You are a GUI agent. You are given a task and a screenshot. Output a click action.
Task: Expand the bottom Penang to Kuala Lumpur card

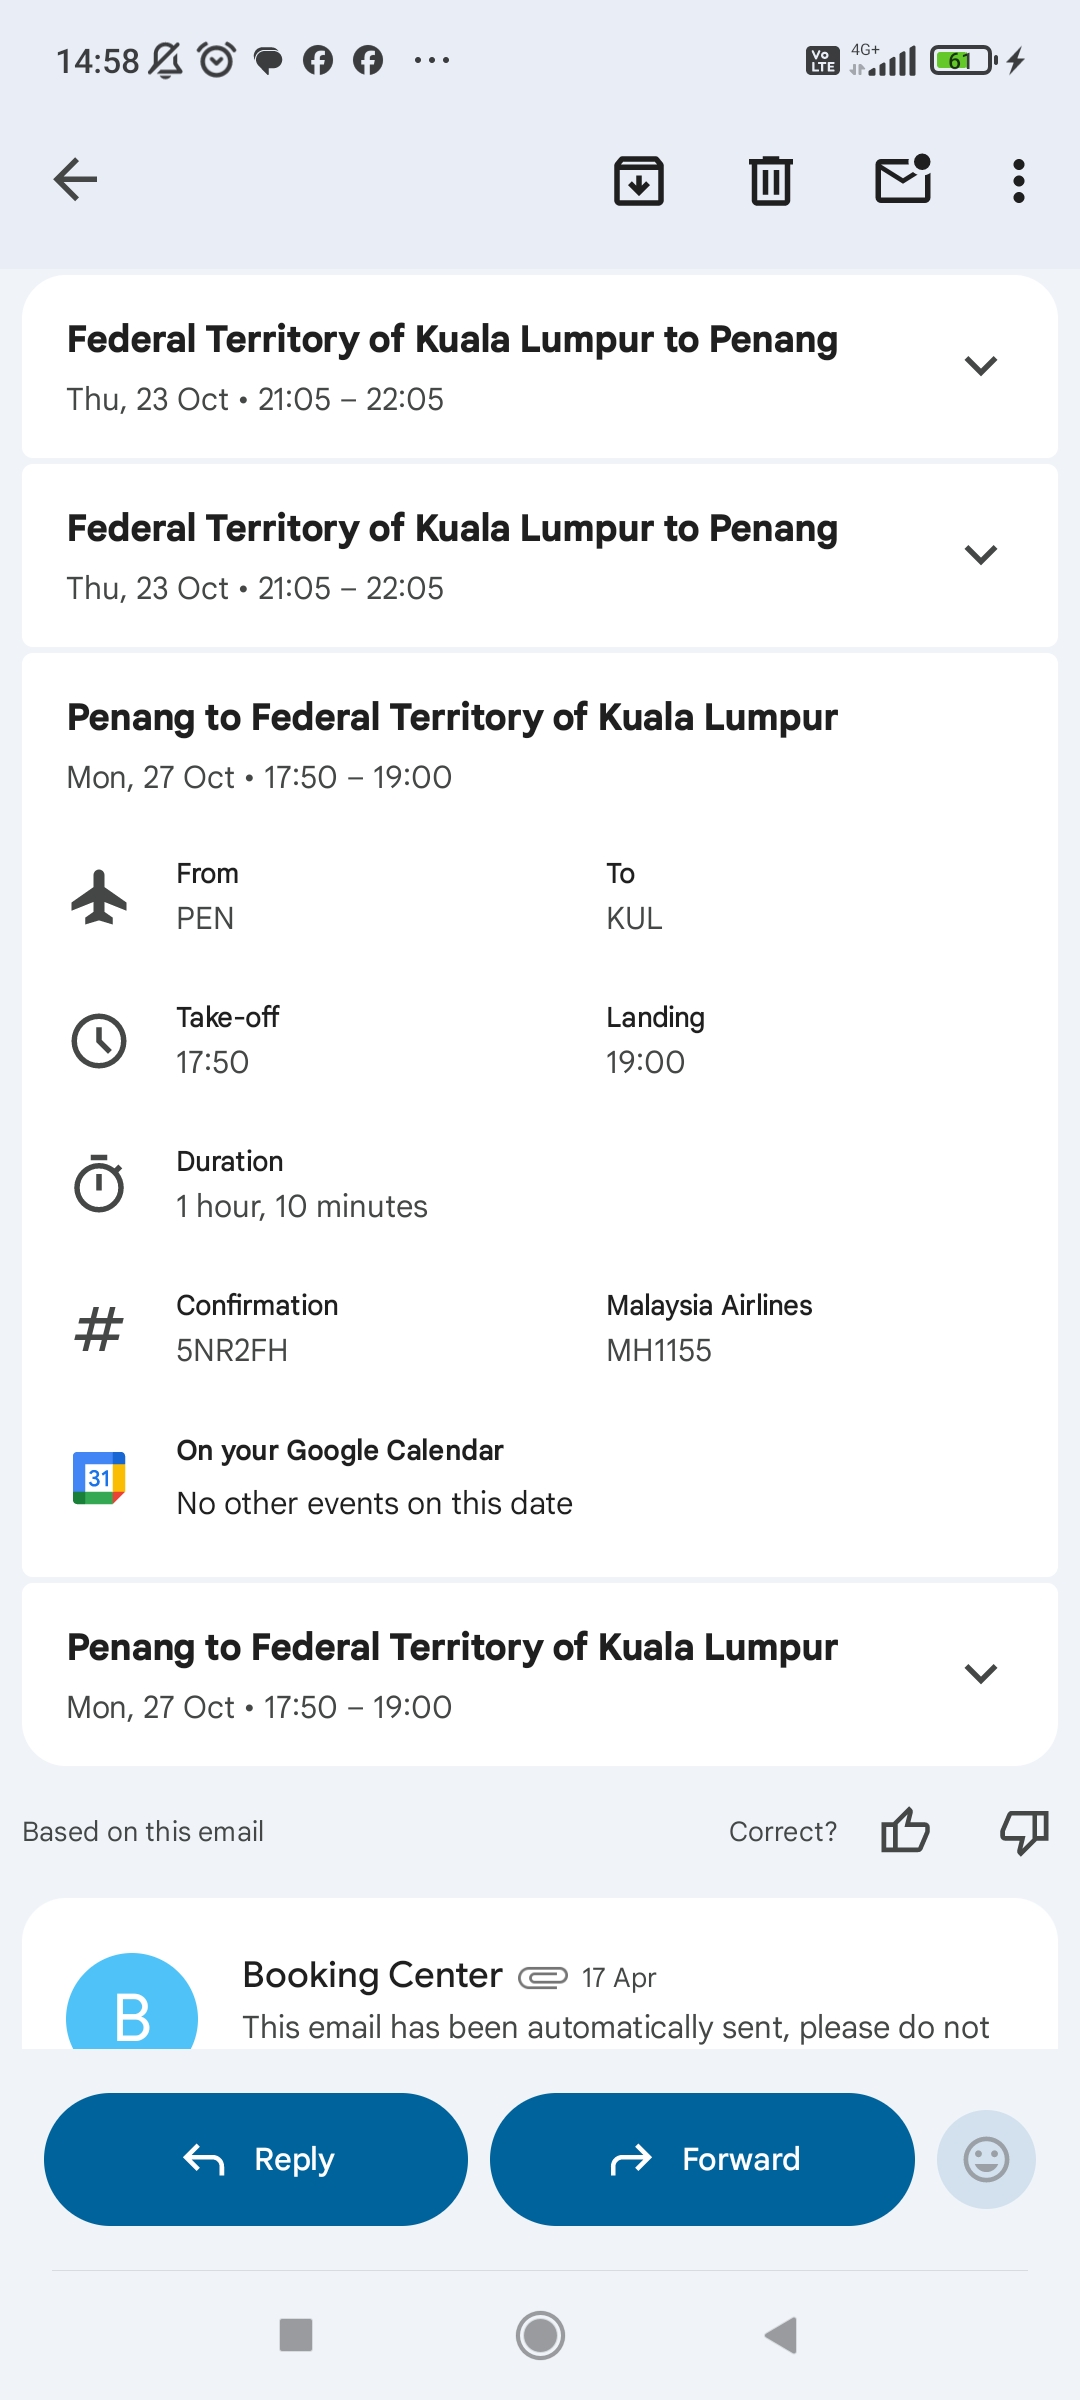(x=980, y=1674)
